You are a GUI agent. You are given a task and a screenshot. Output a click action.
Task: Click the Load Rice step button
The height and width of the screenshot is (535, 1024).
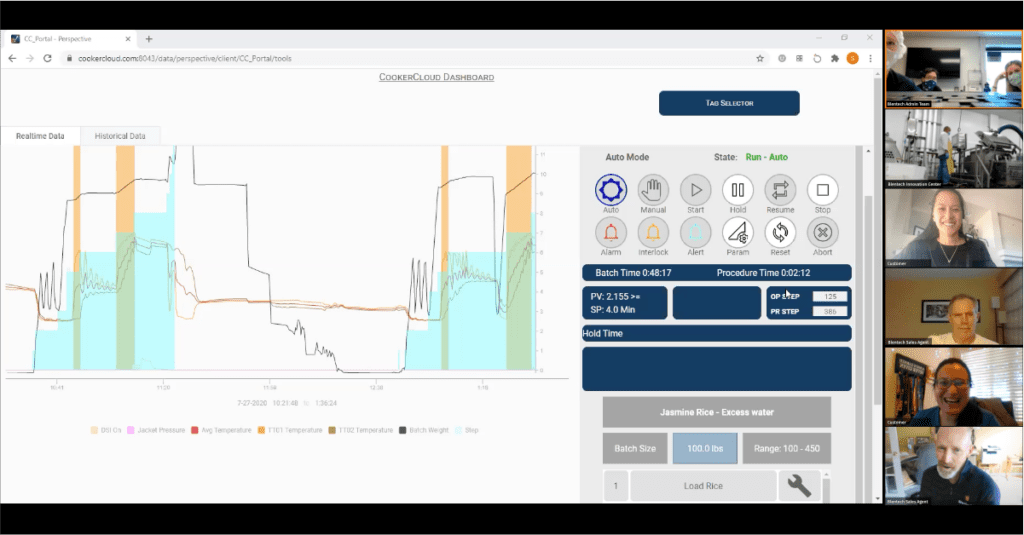click(703, 486)
